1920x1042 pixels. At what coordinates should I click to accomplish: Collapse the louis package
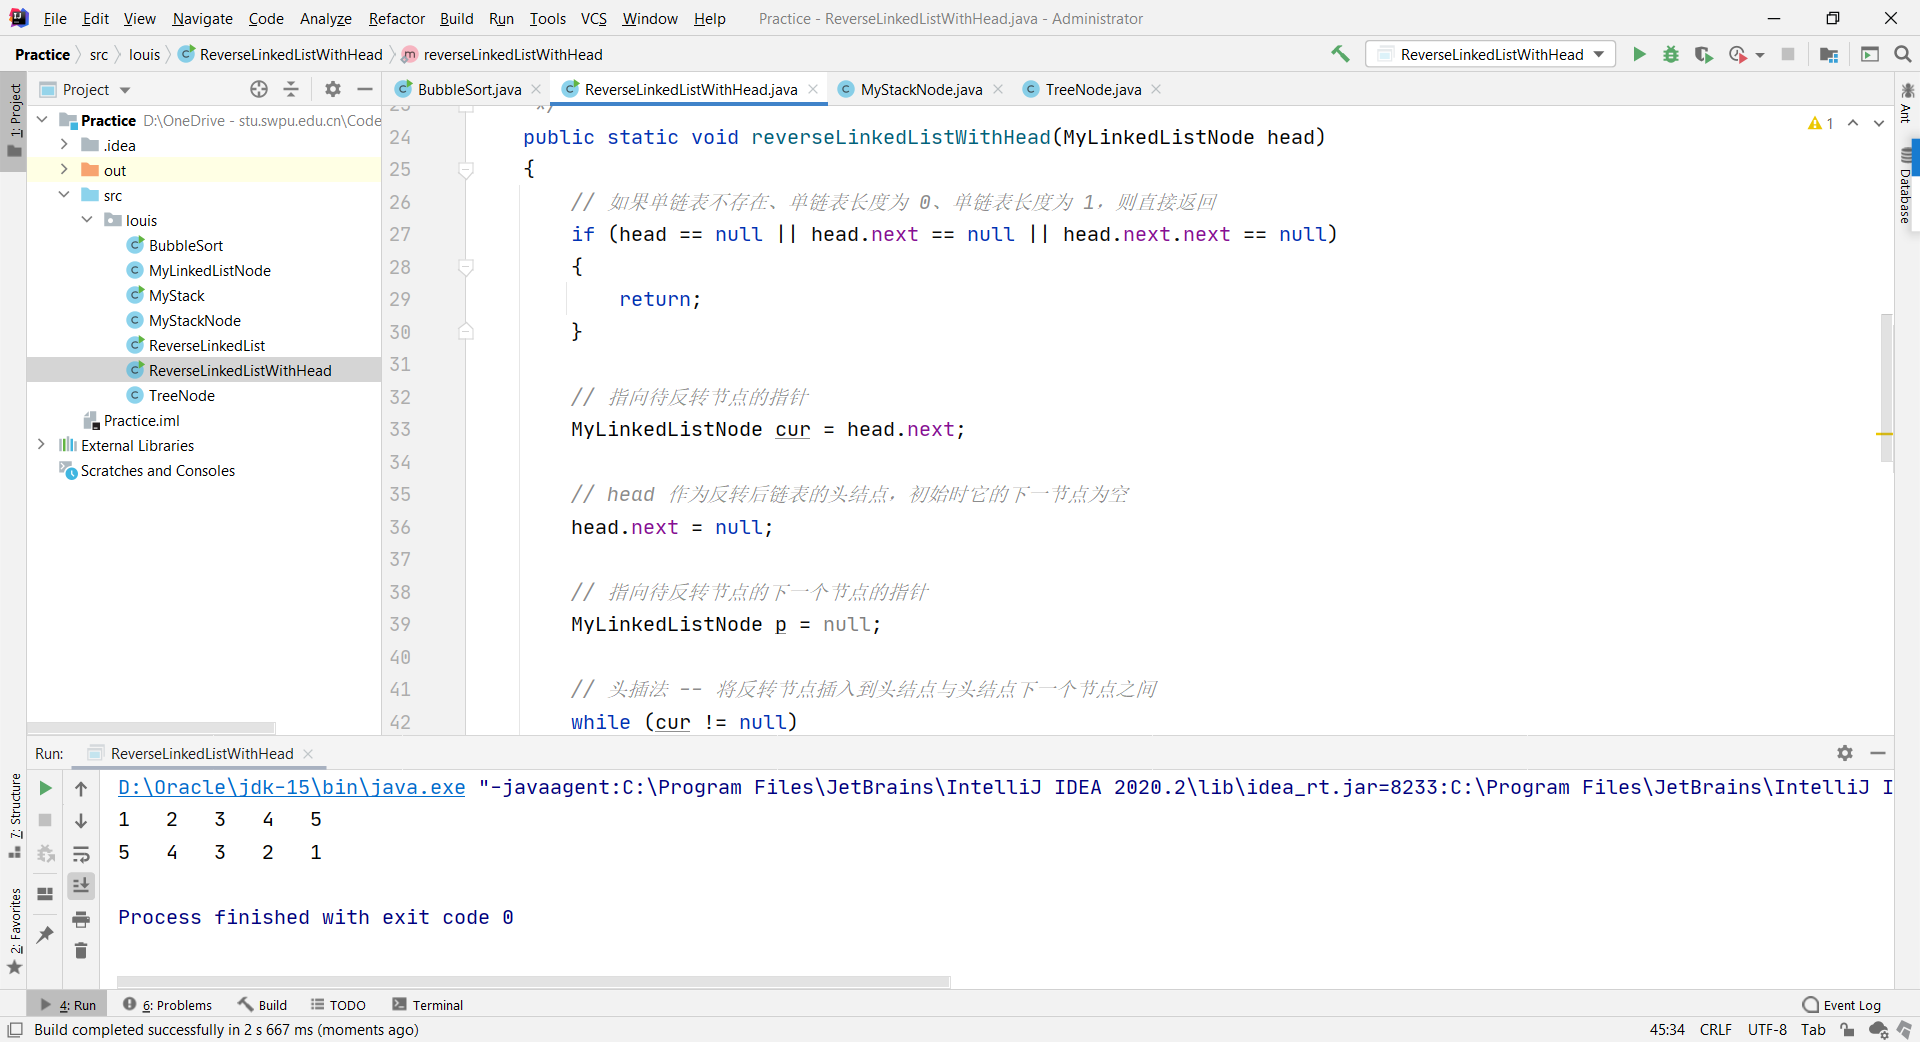click(87, 220)
